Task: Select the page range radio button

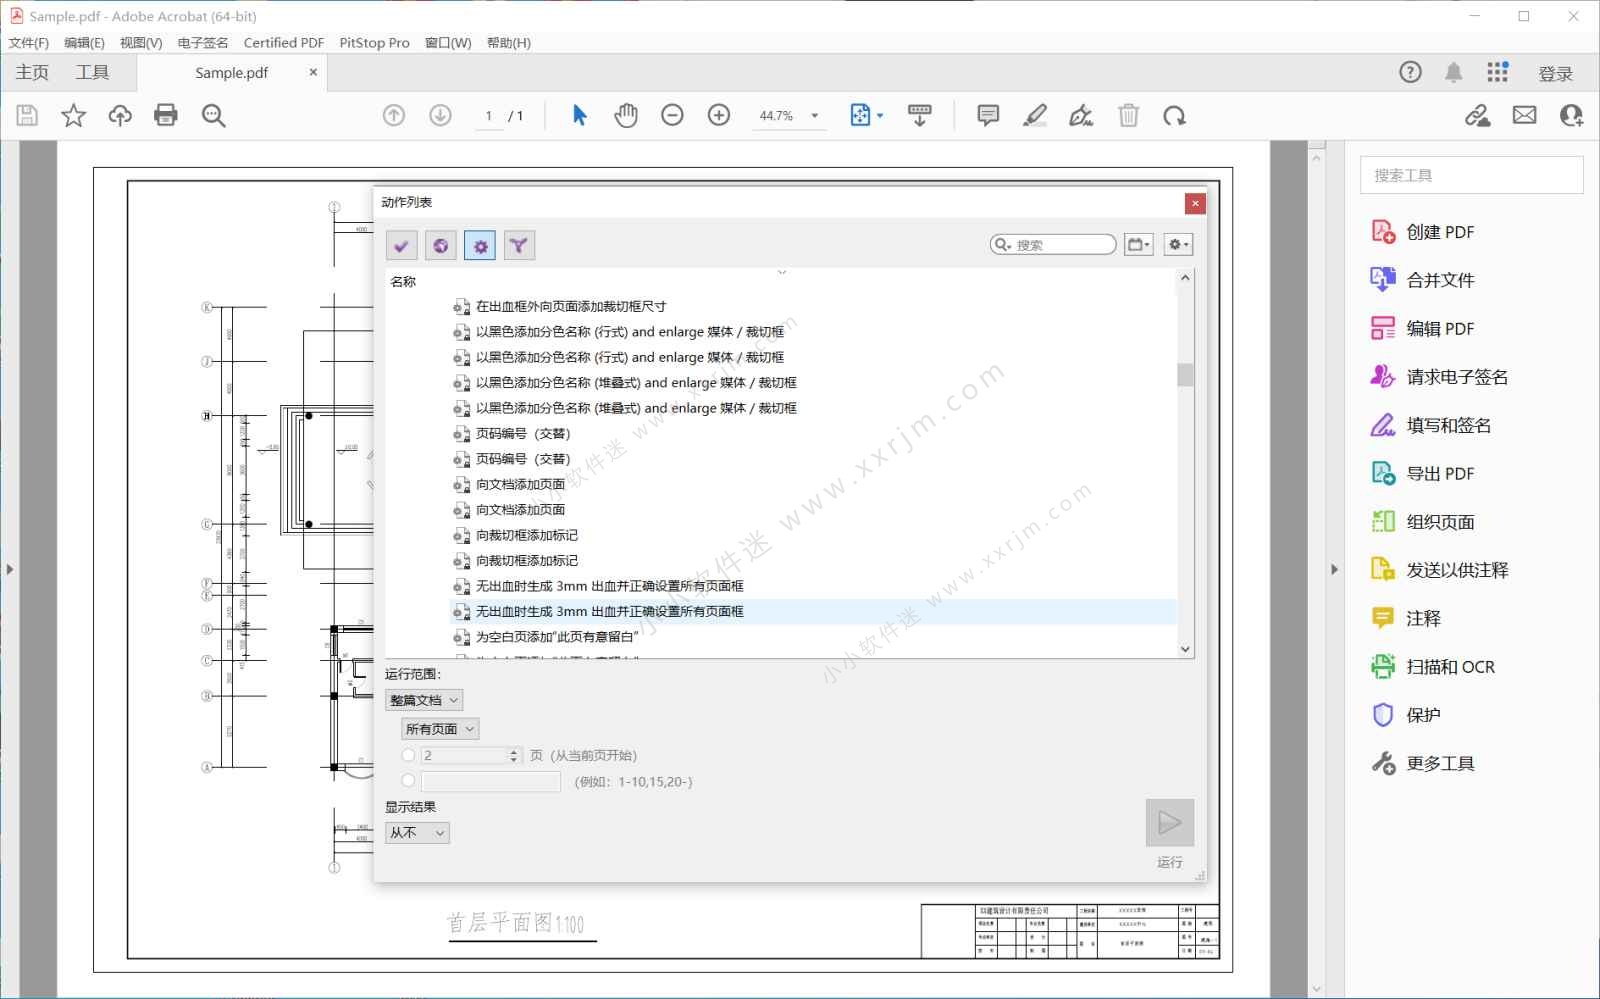Action: (x=408, y=781)
